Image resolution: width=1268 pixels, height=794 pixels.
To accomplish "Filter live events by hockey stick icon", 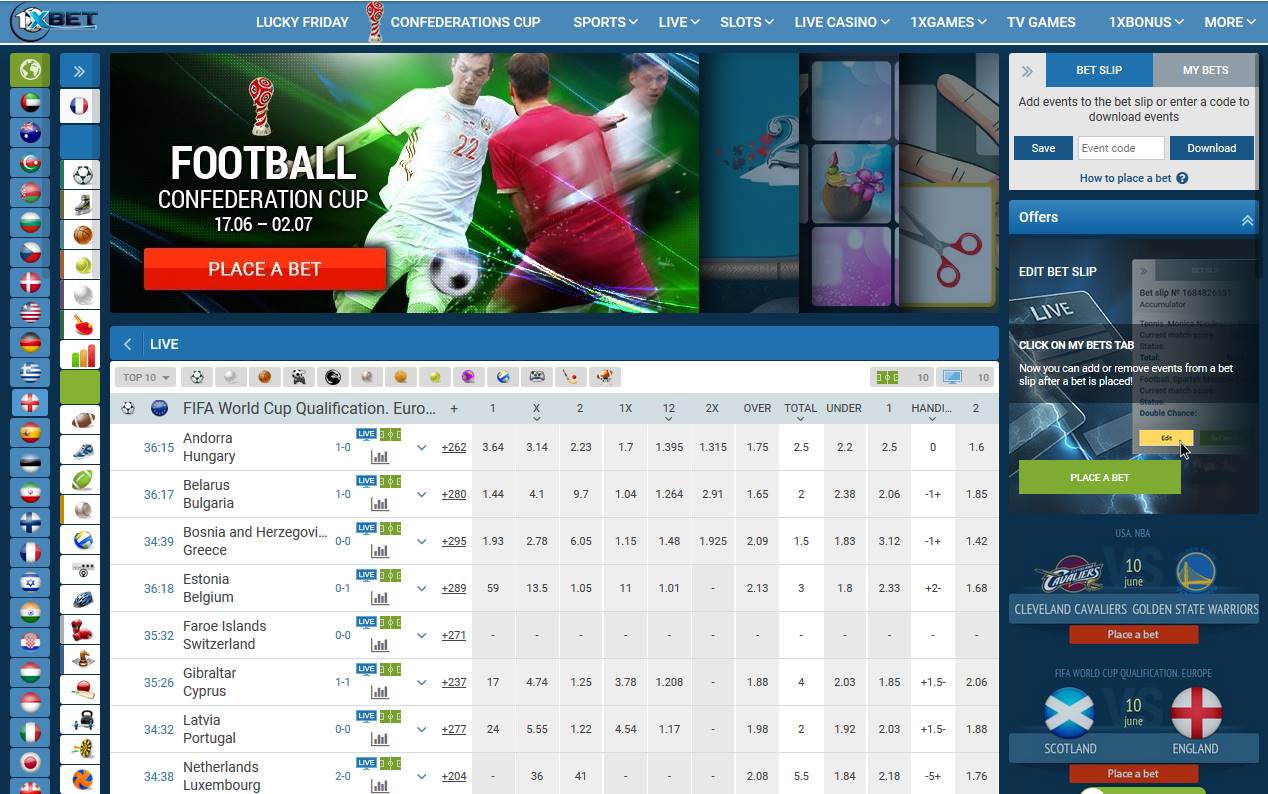I will 571,377.
